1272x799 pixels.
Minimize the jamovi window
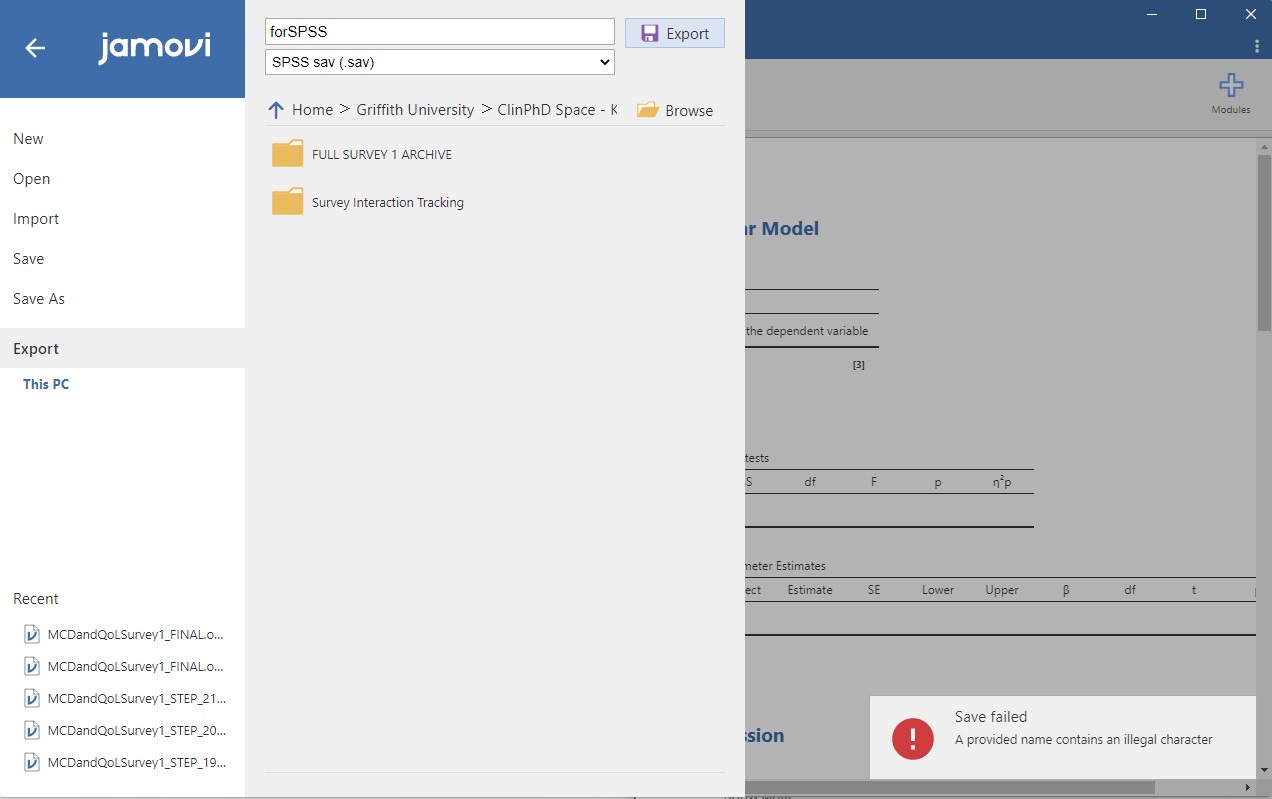(x=1152, y=14)
